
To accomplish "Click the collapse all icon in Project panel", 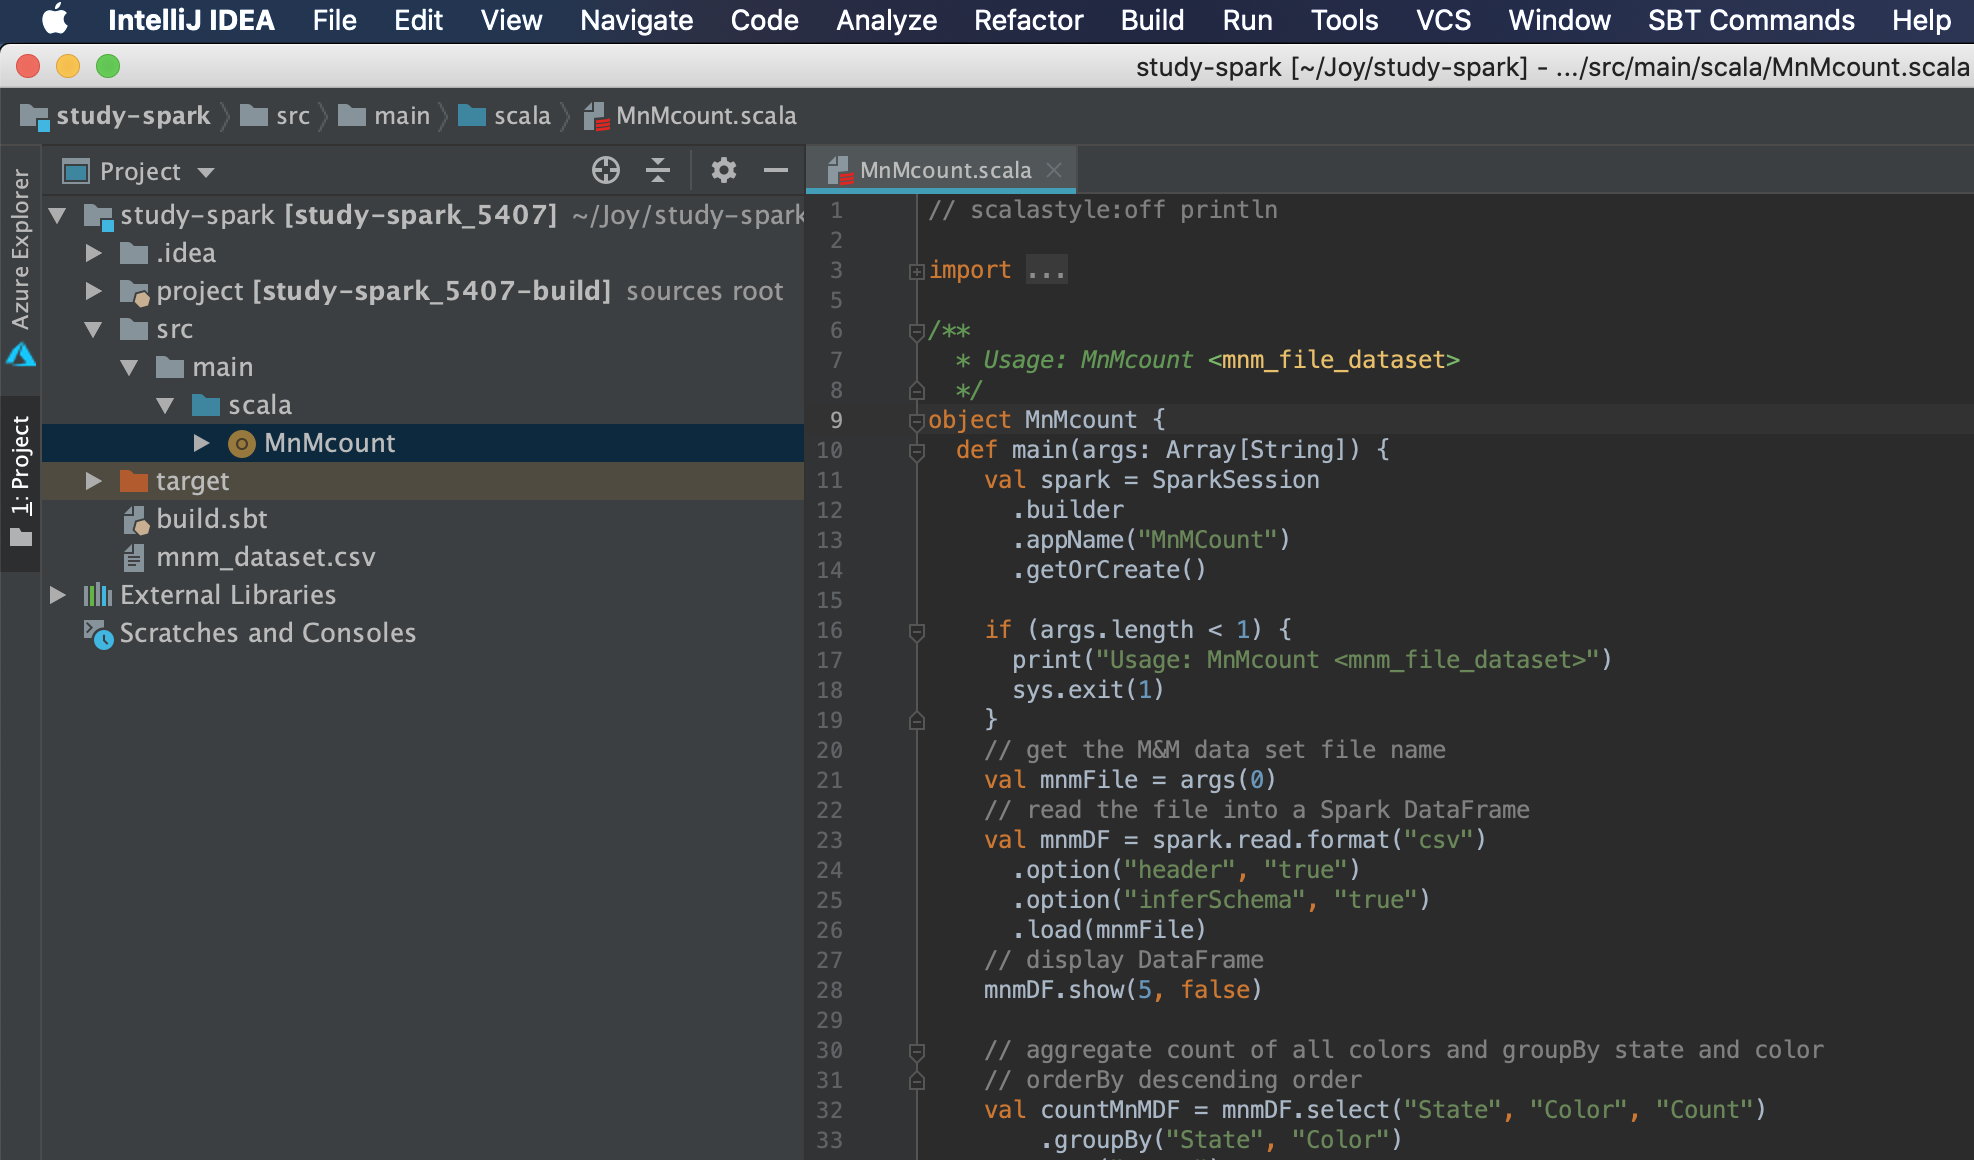I will [657, 171].
